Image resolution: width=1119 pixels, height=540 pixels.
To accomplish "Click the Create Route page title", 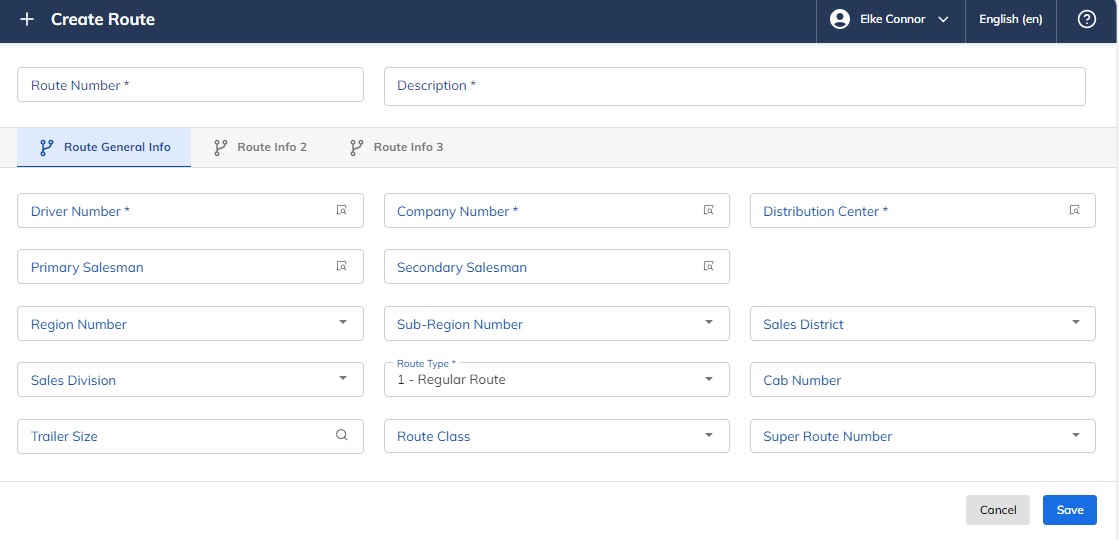I will pos(103,19).
